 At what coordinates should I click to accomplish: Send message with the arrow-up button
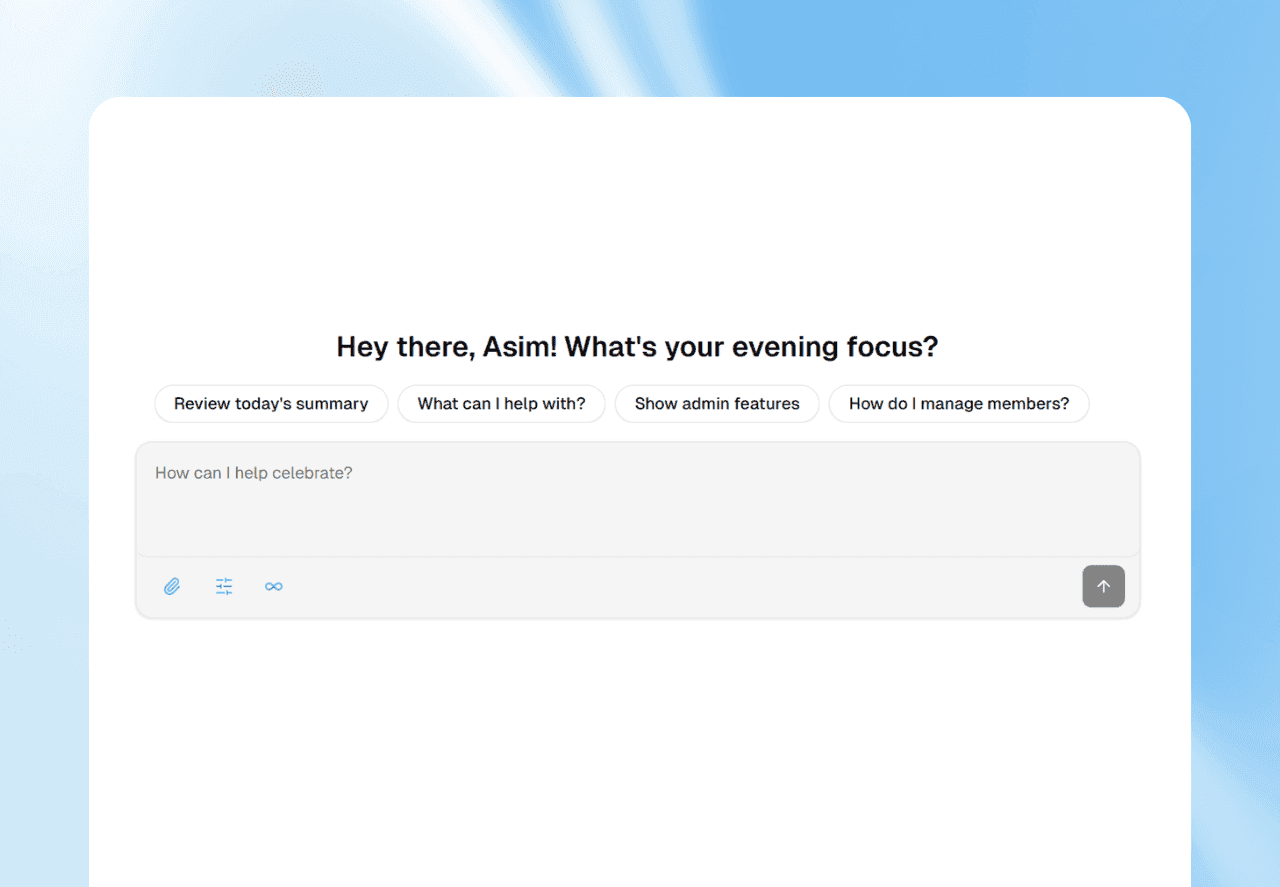(x=1103, y=587)
